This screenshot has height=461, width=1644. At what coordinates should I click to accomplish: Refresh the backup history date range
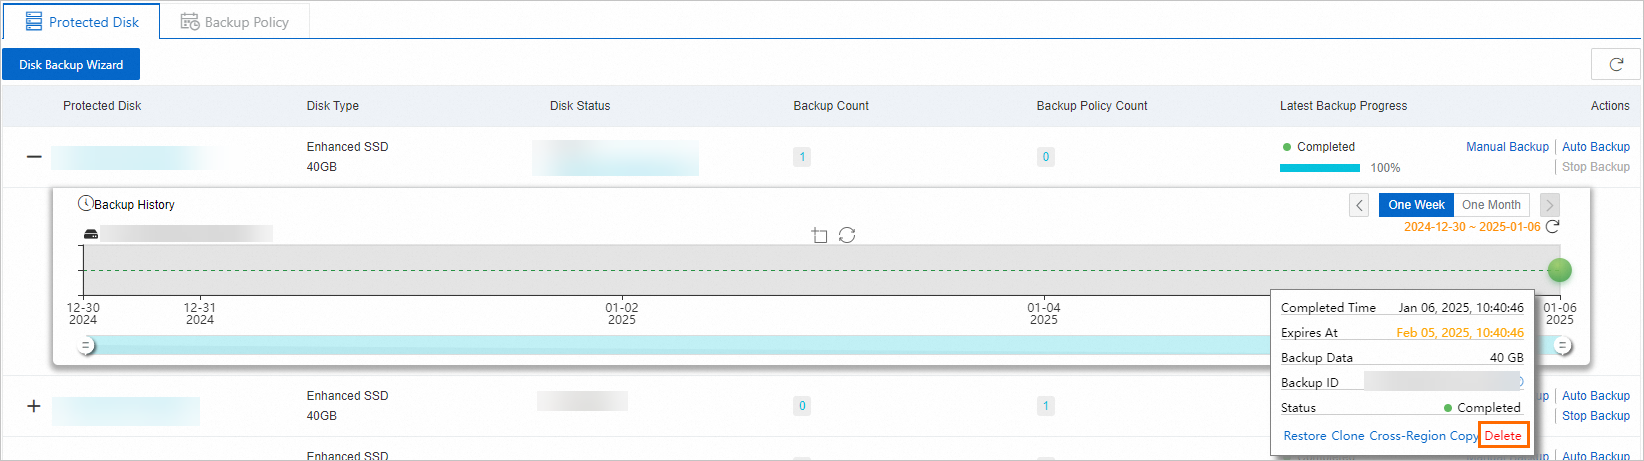pyautogui.click(x=1553, y=227)
